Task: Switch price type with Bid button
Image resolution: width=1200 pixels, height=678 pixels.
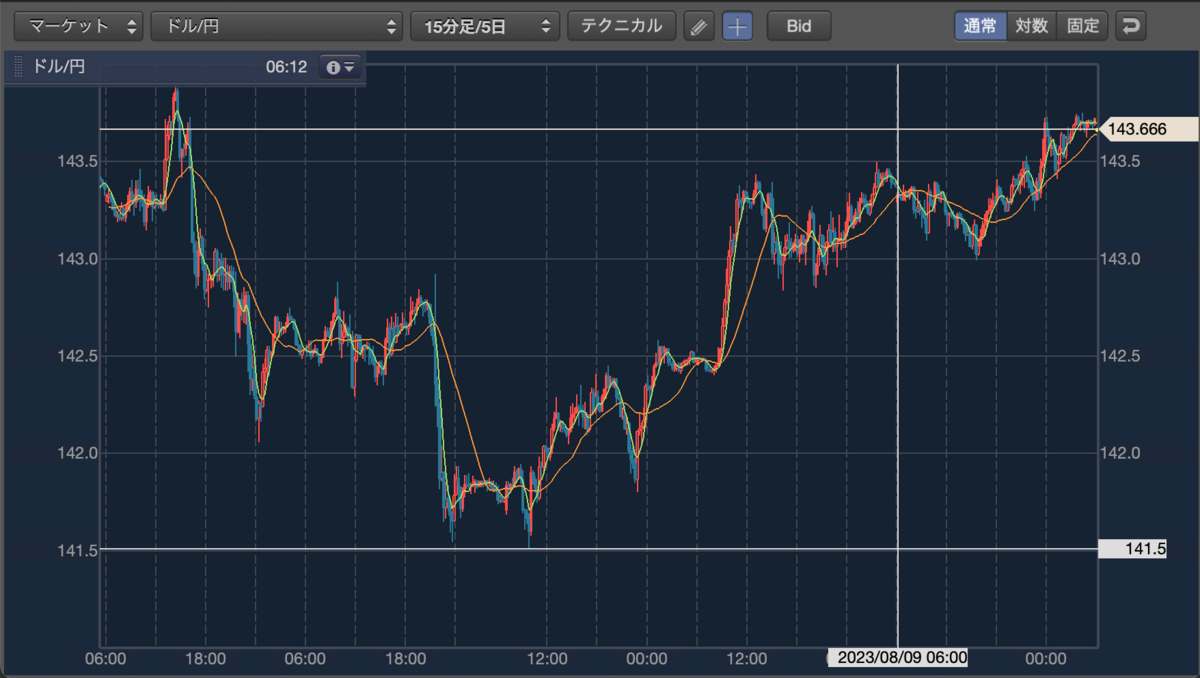Action: pyautogui.click(x=799, y=27)
